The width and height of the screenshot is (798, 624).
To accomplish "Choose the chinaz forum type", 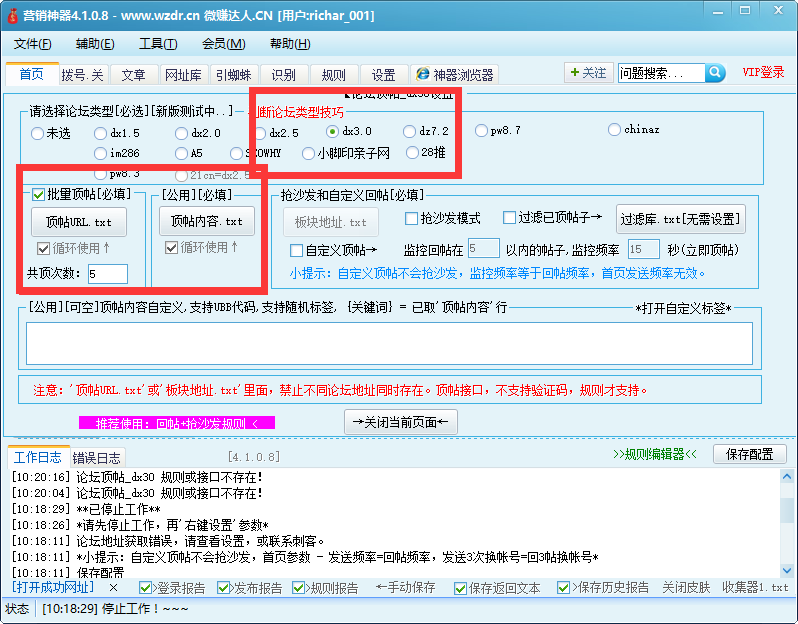I will point(614,130).
